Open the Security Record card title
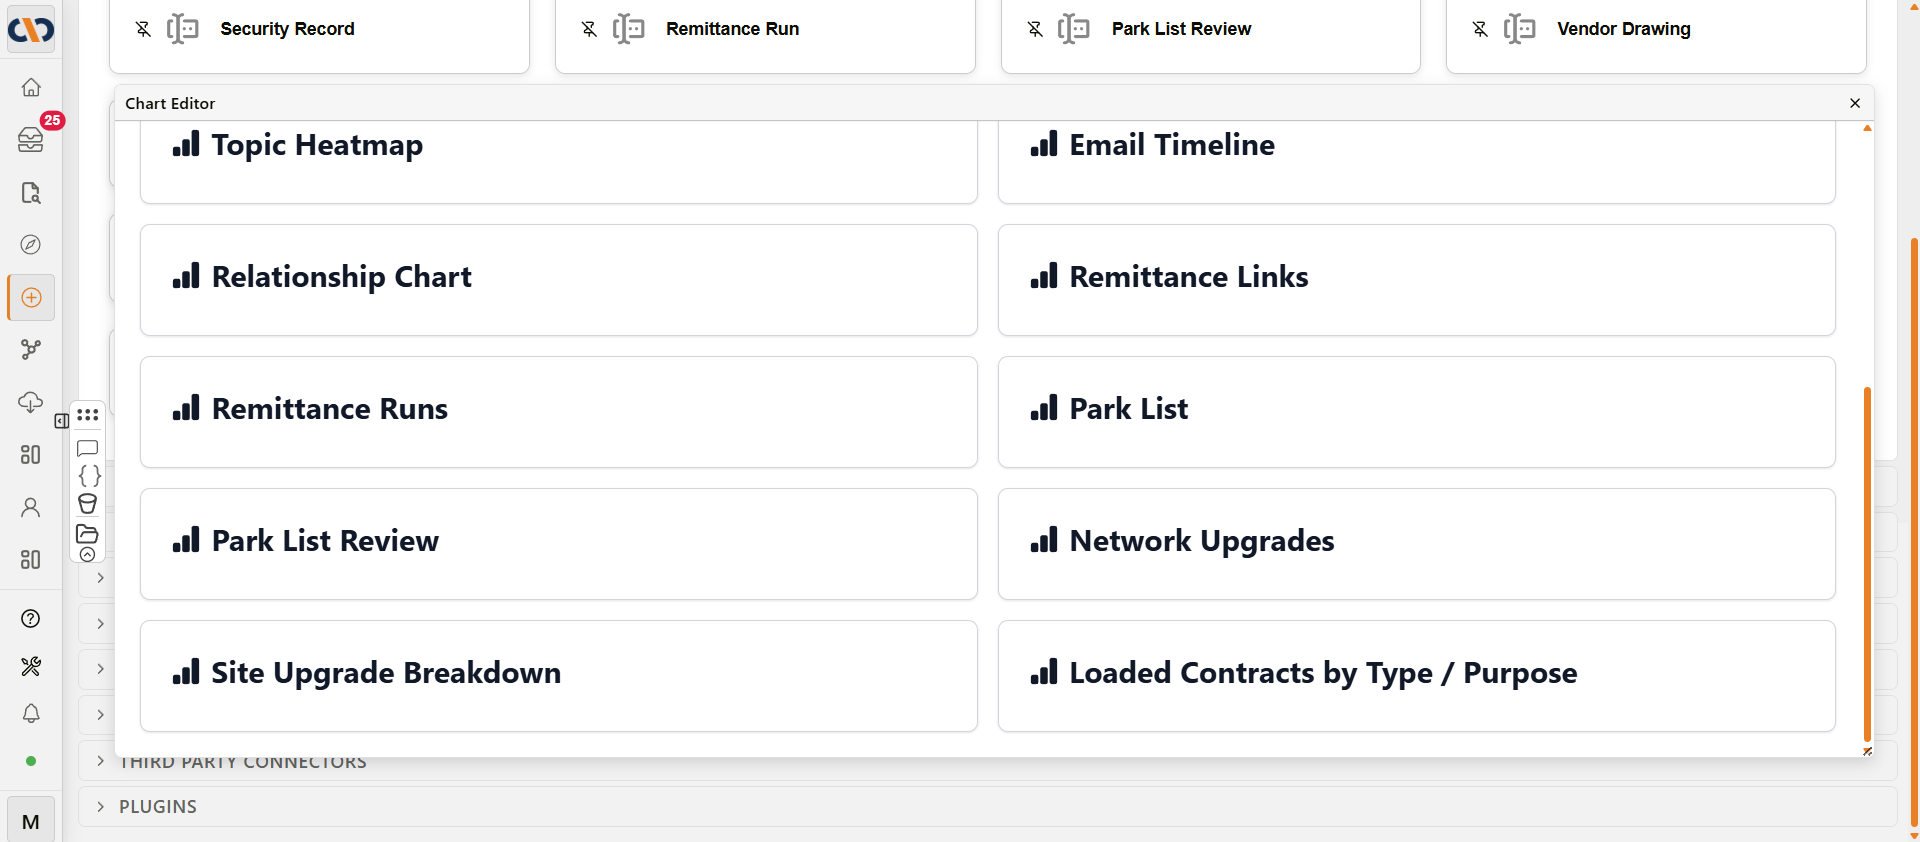Screen dimensions: 1920x842 click(287, 29)
